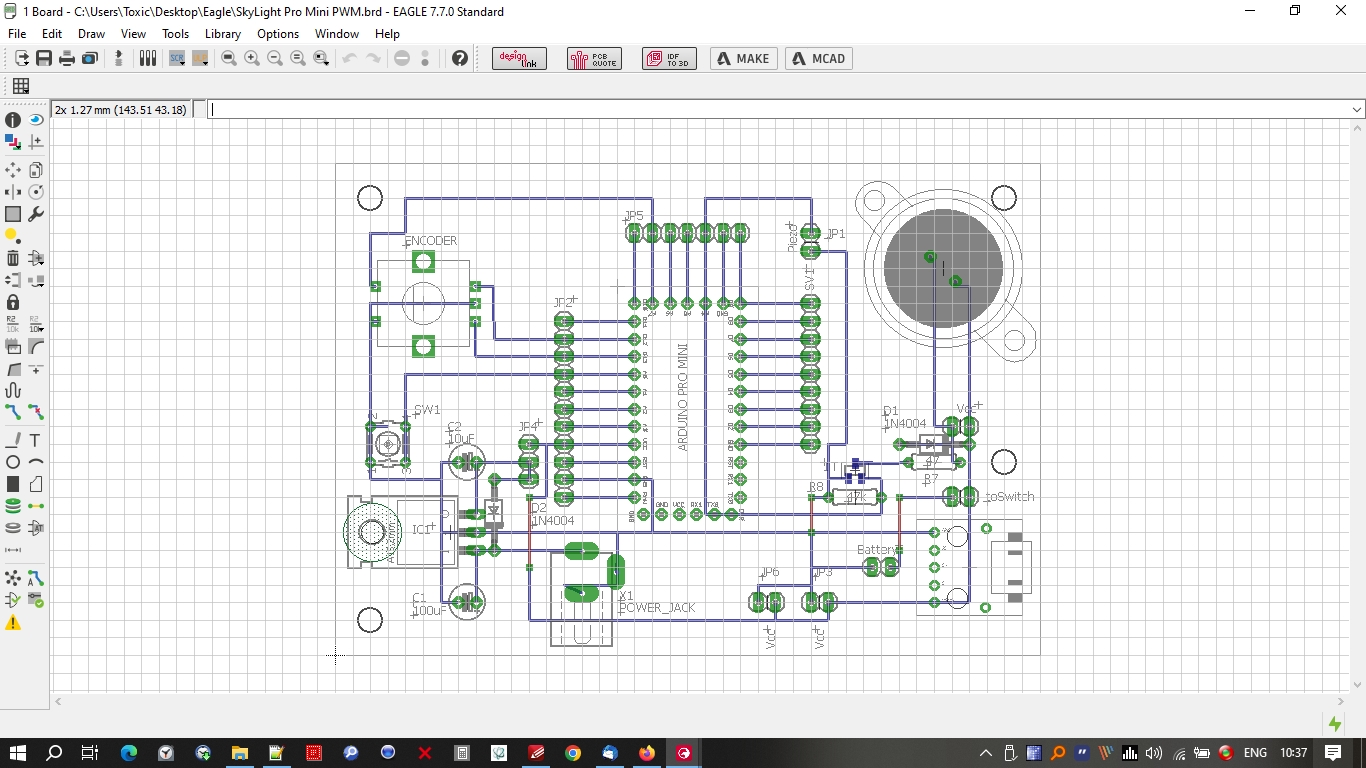The width and height of the screenshot is (1366, 768).
Task: Open the CAM processor icon
Action: point(90,59)
